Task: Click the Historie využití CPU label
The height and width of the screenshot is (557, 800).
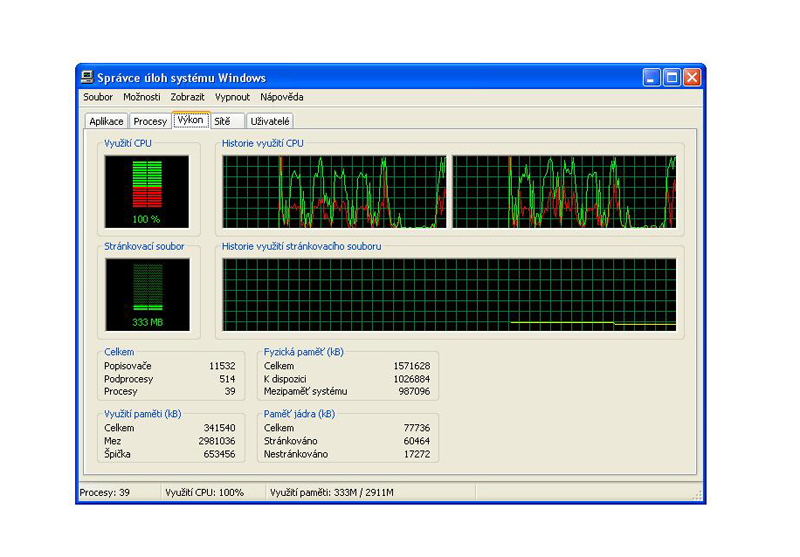Action: point(262,143)
